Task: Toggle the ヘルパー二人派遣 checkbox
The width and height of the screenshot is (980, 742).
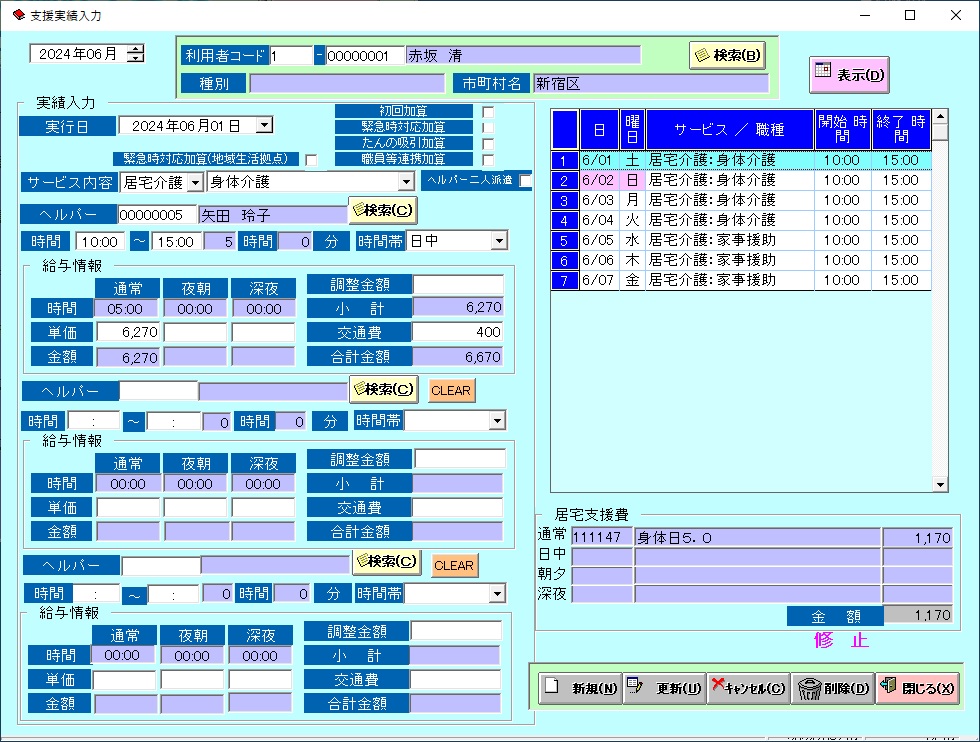Action: pyautogui.click(x=526, y=181)
